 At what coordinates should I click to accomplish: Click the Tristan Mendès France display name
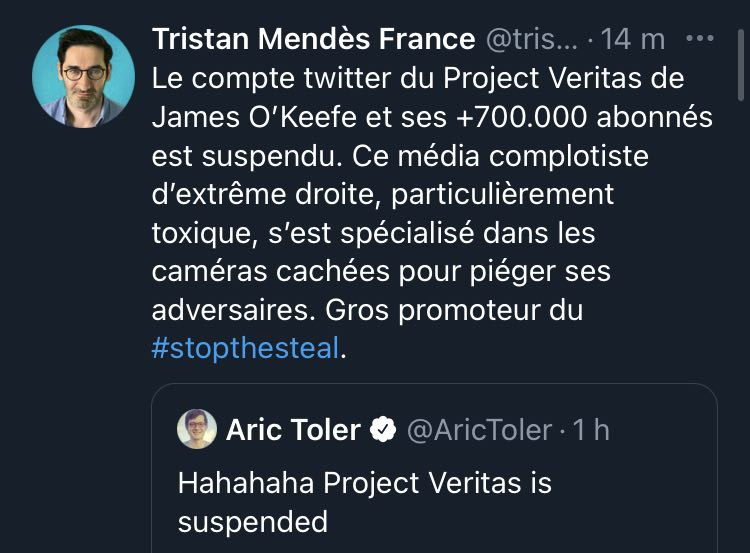pos(313,39)
